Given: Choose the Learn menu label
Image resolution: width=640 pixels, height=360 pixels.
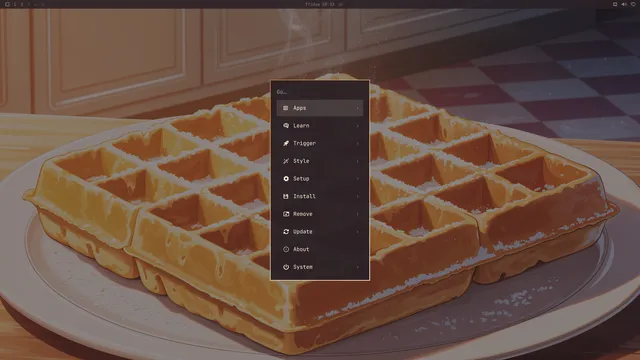Looking at the screenshot, I should point(301,126).
